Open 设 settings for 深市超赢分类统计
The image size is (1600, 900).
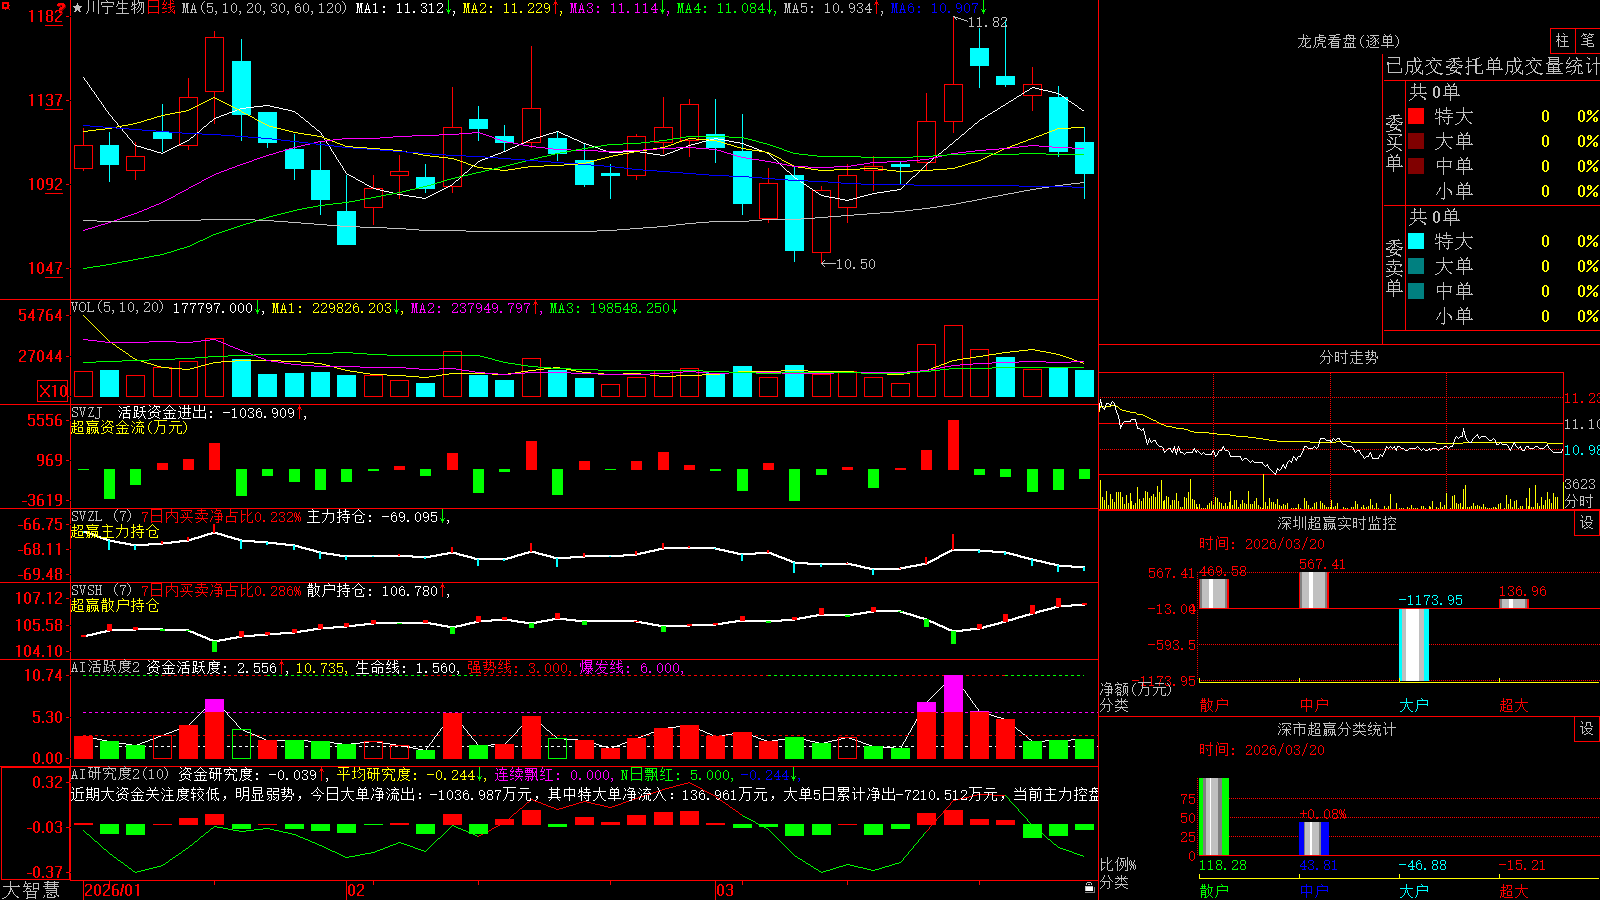point(1587,729)
